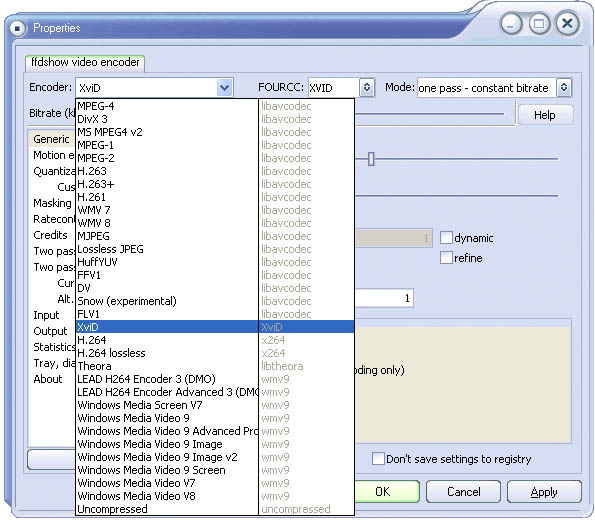Select the H.261 encoder entry

[215, 197]
